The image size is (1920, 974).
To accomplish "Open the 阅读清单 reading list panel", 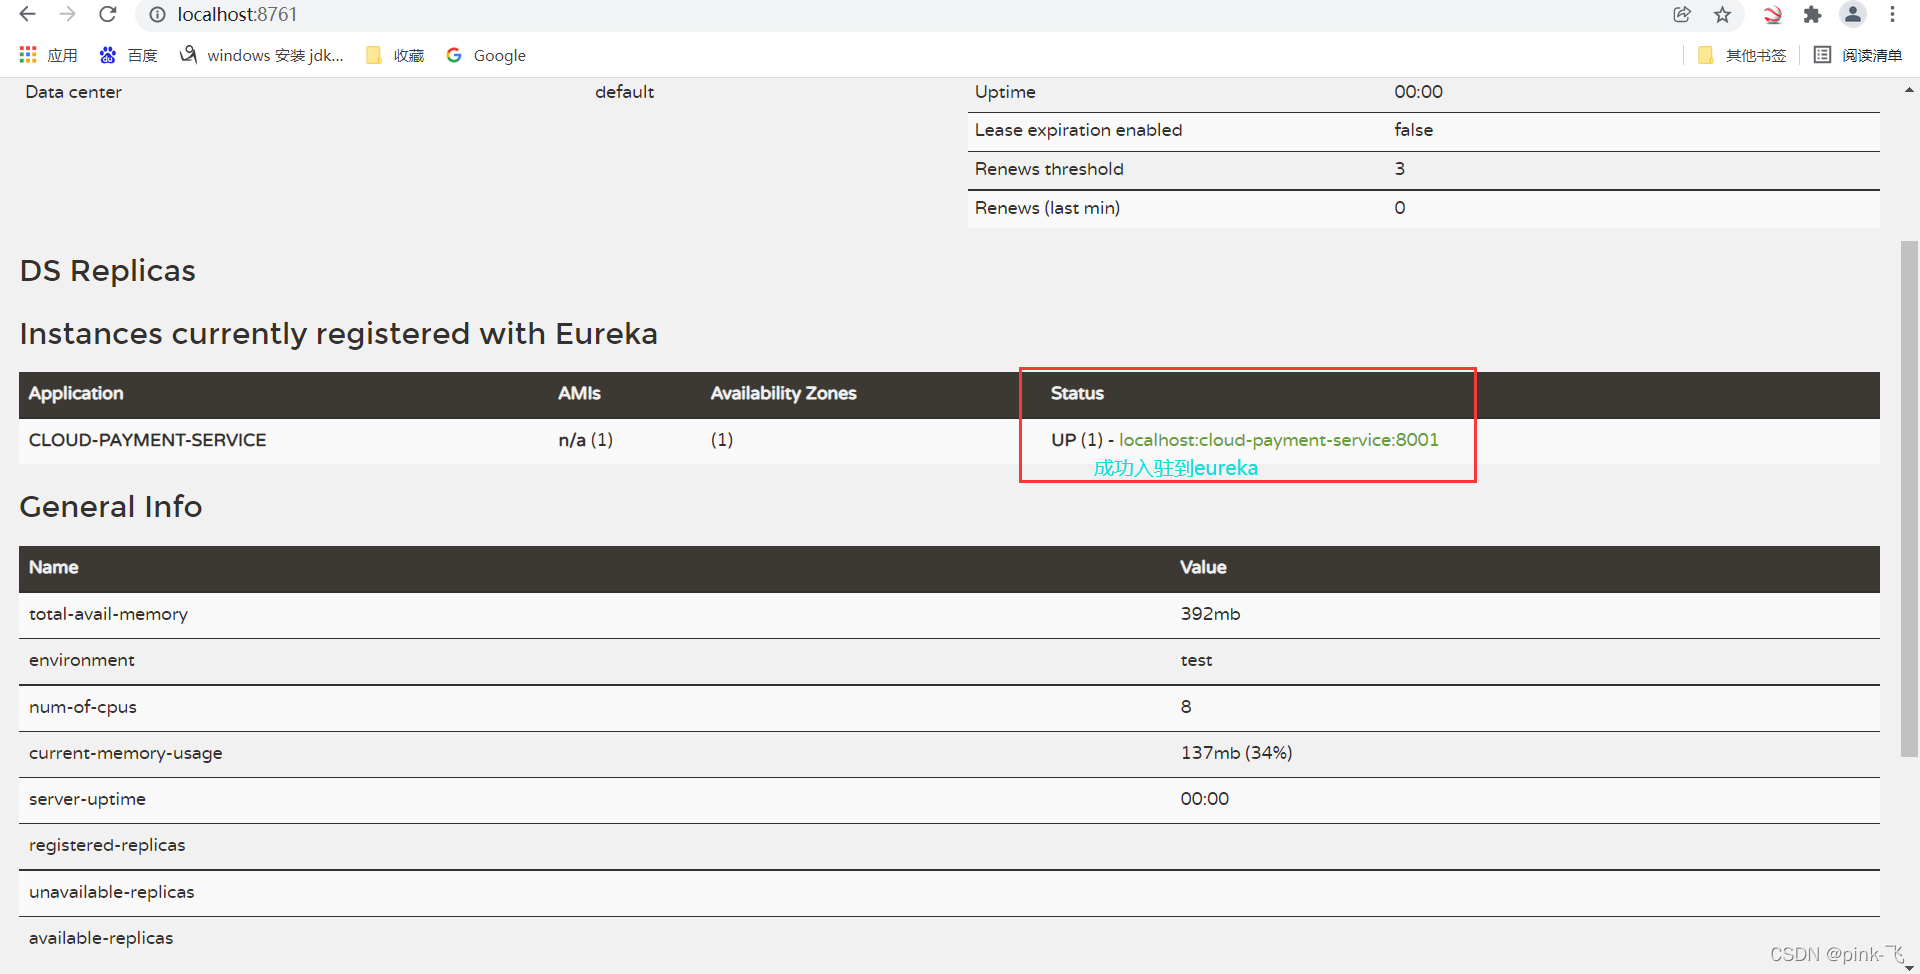I will 1858,55.
